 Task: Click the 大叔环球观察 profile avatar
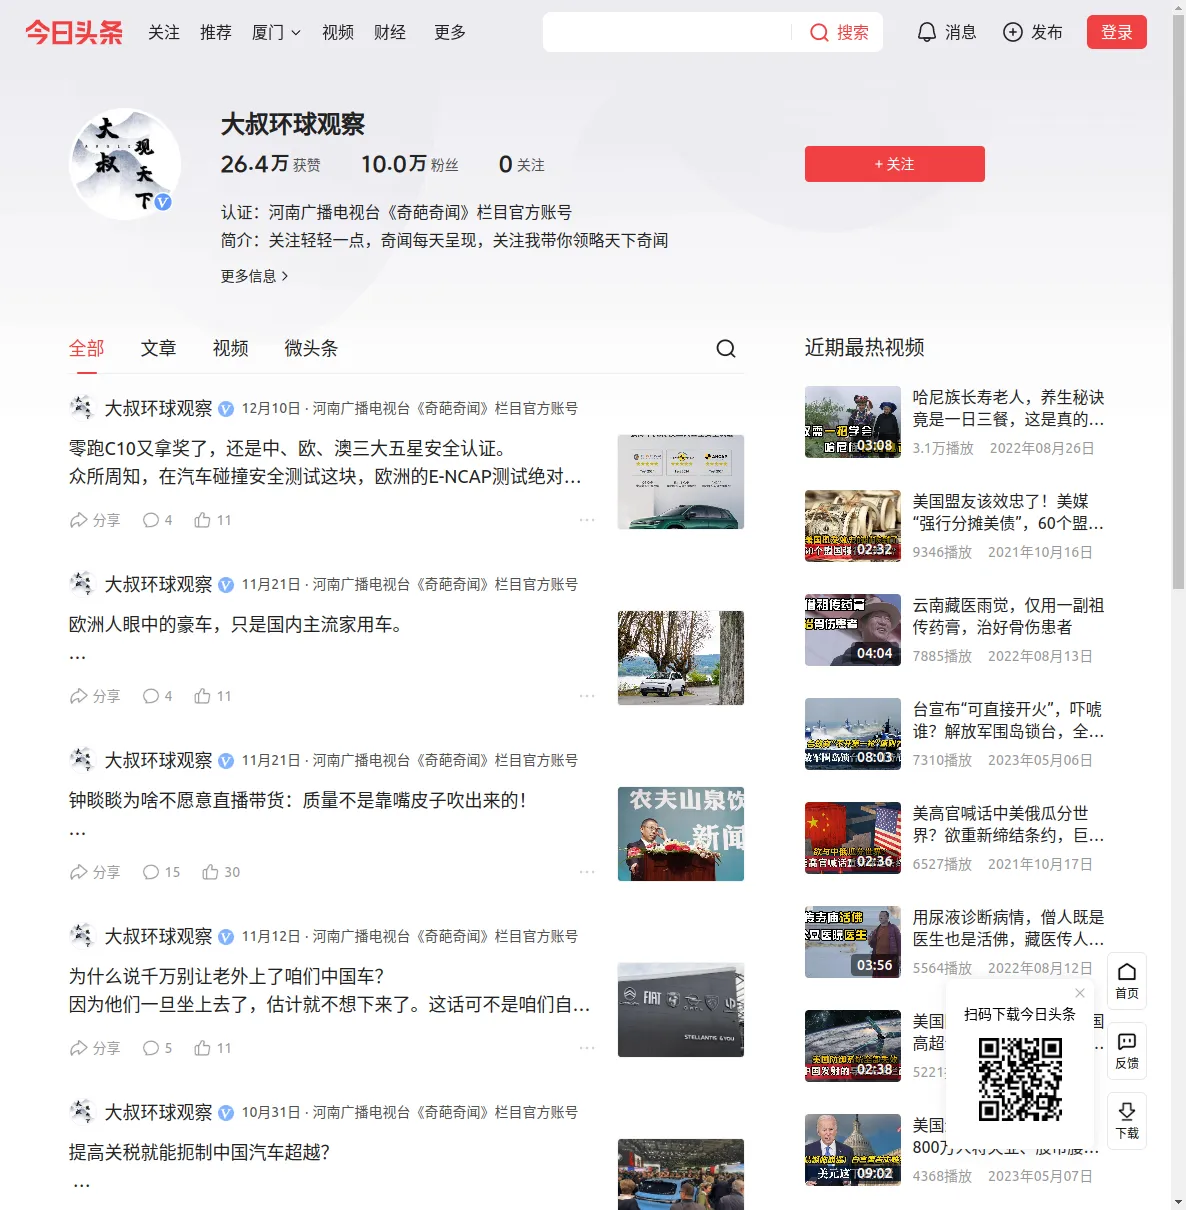pos(125,164)
